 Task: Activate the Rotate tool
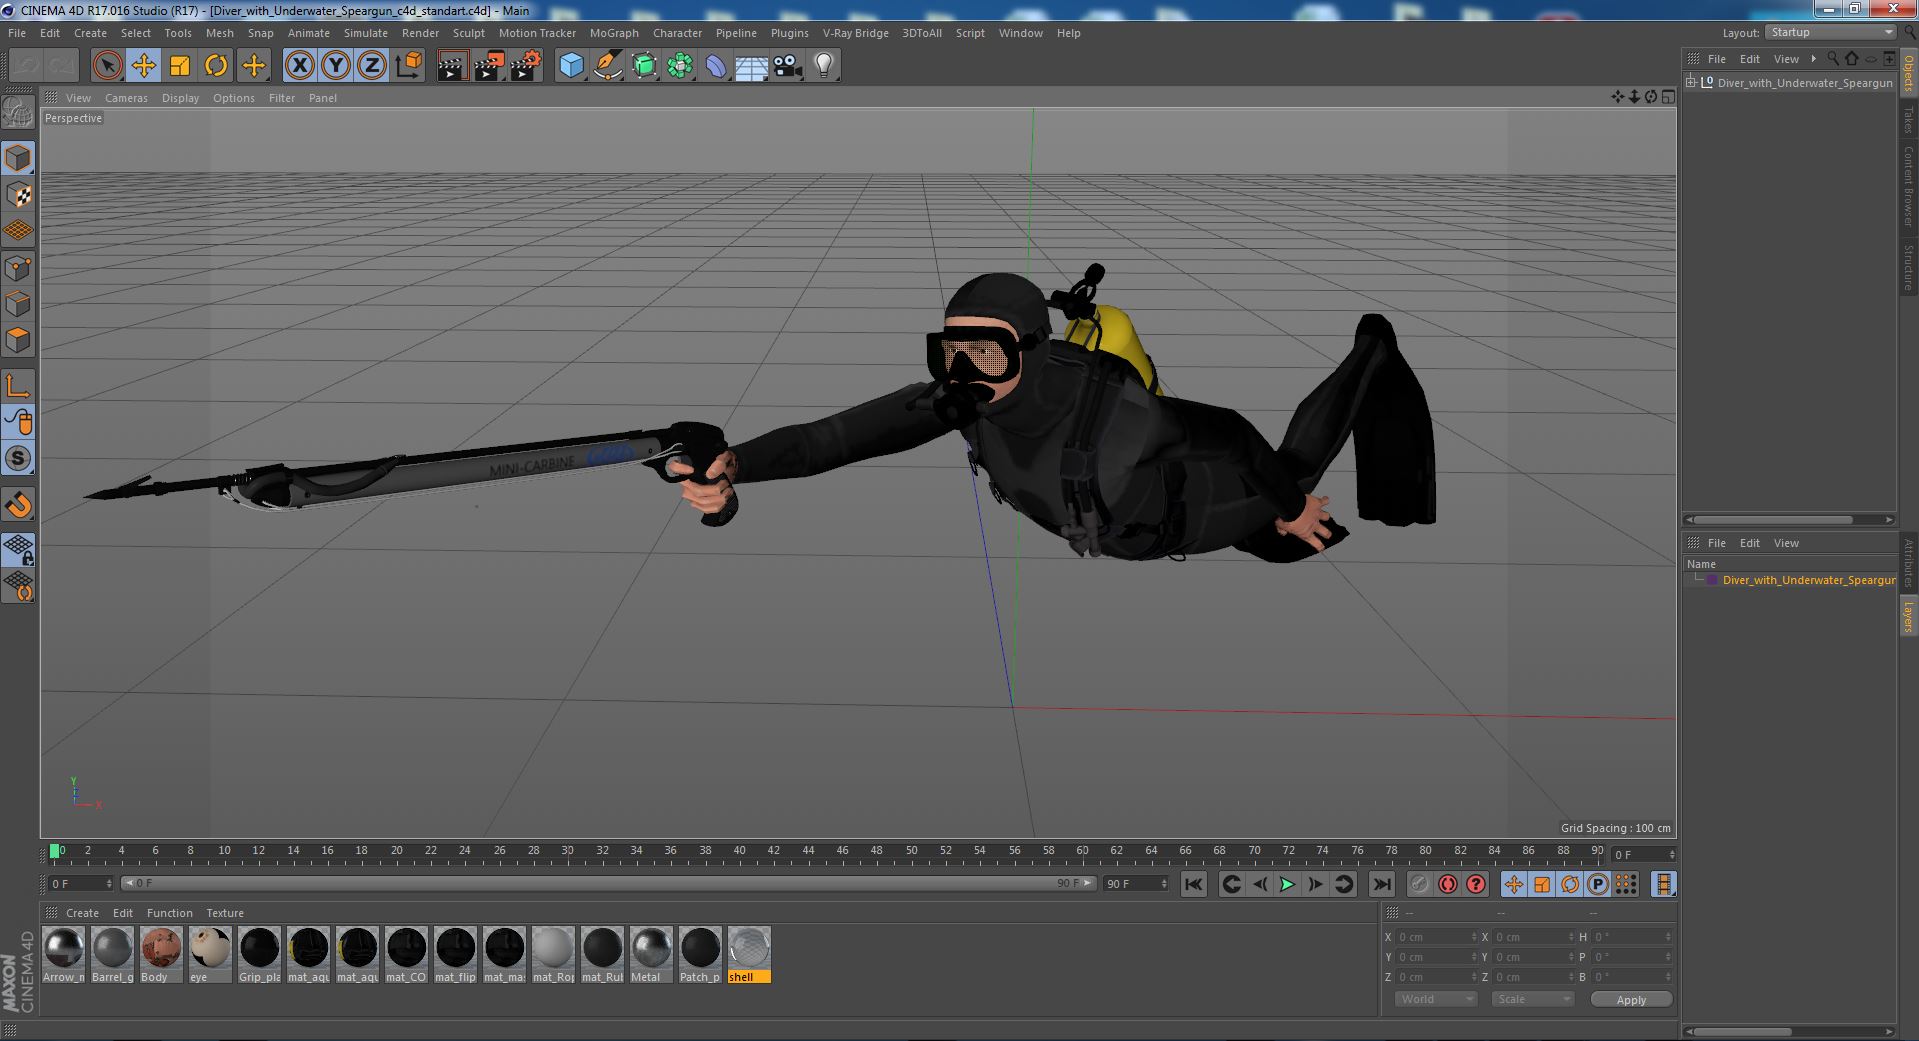(216, 66)
